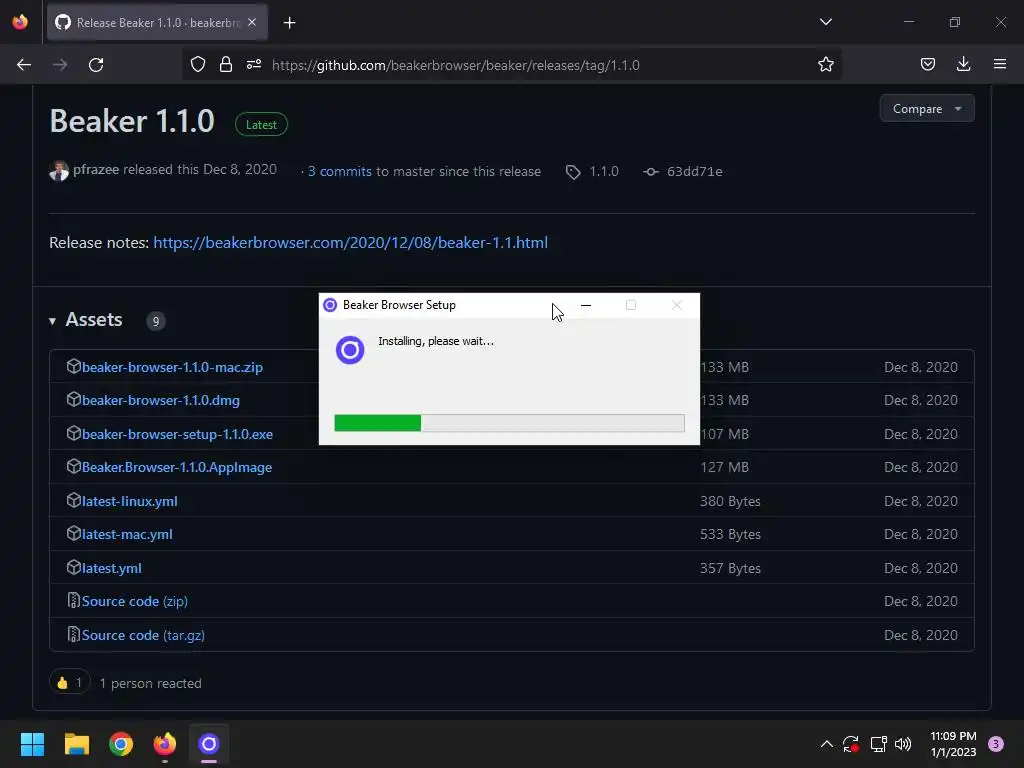
Task: Launch Google Chrome from taskbar
Action: click(121, 744)
